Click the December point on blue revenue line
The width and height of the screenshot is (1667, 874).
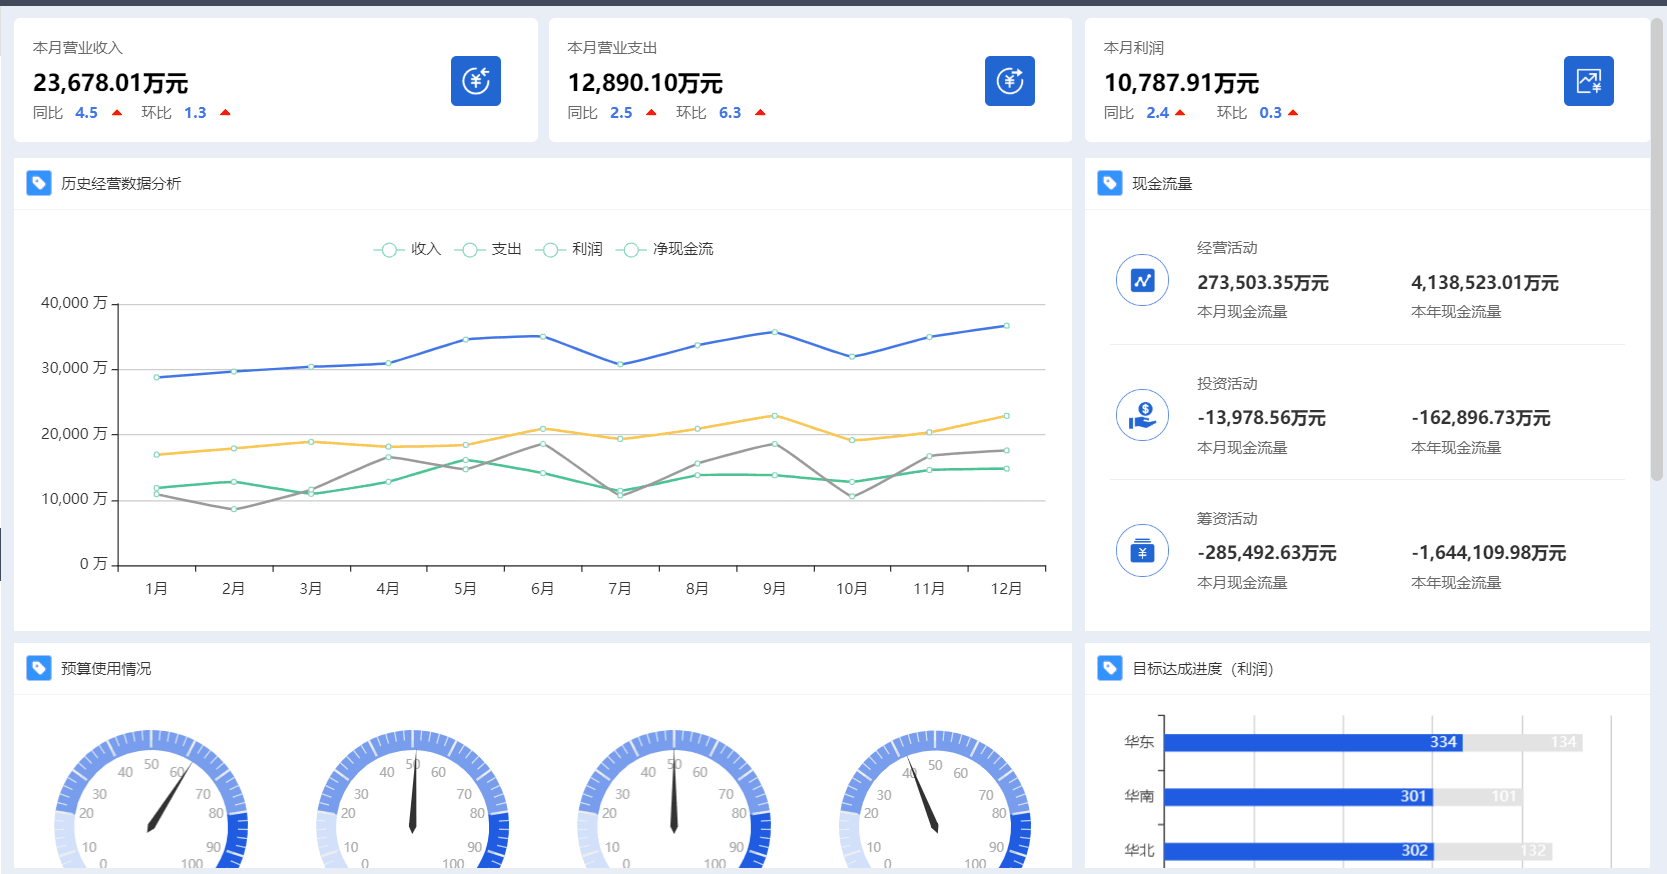1007,326
